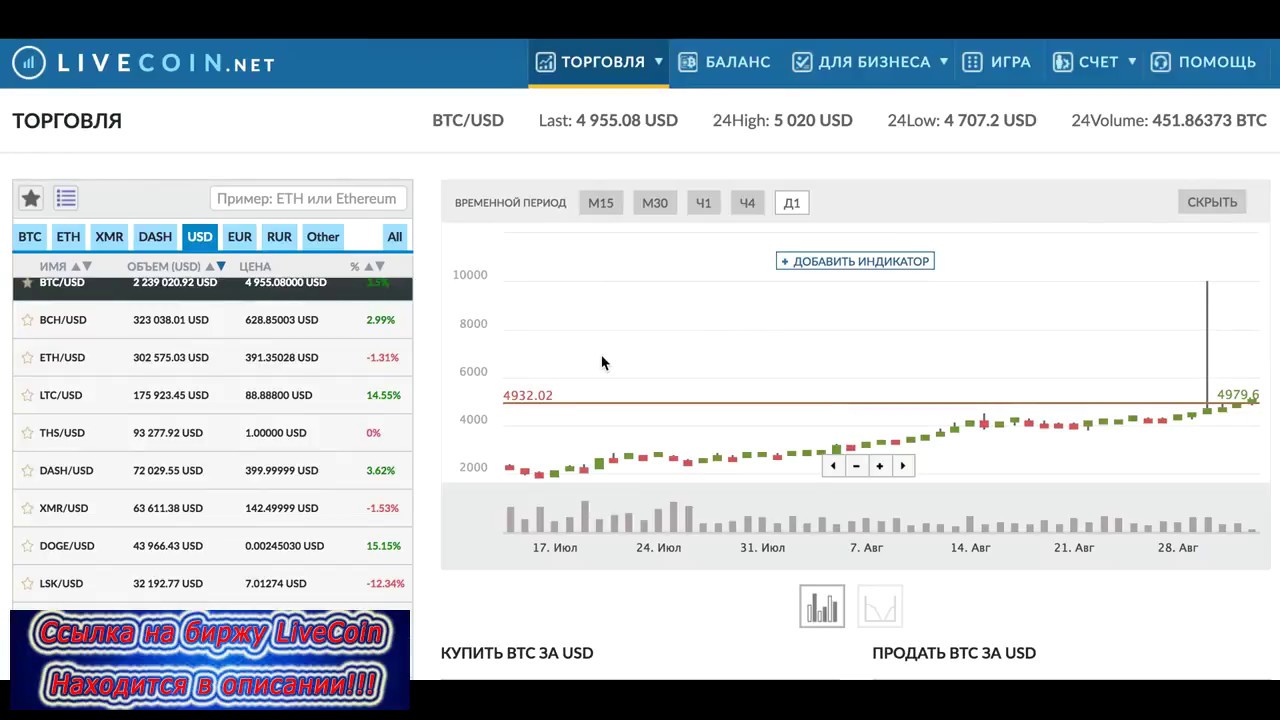
Task: Click the 24Volume 451.86373 BTC value
Action: tap(1209, 120)
